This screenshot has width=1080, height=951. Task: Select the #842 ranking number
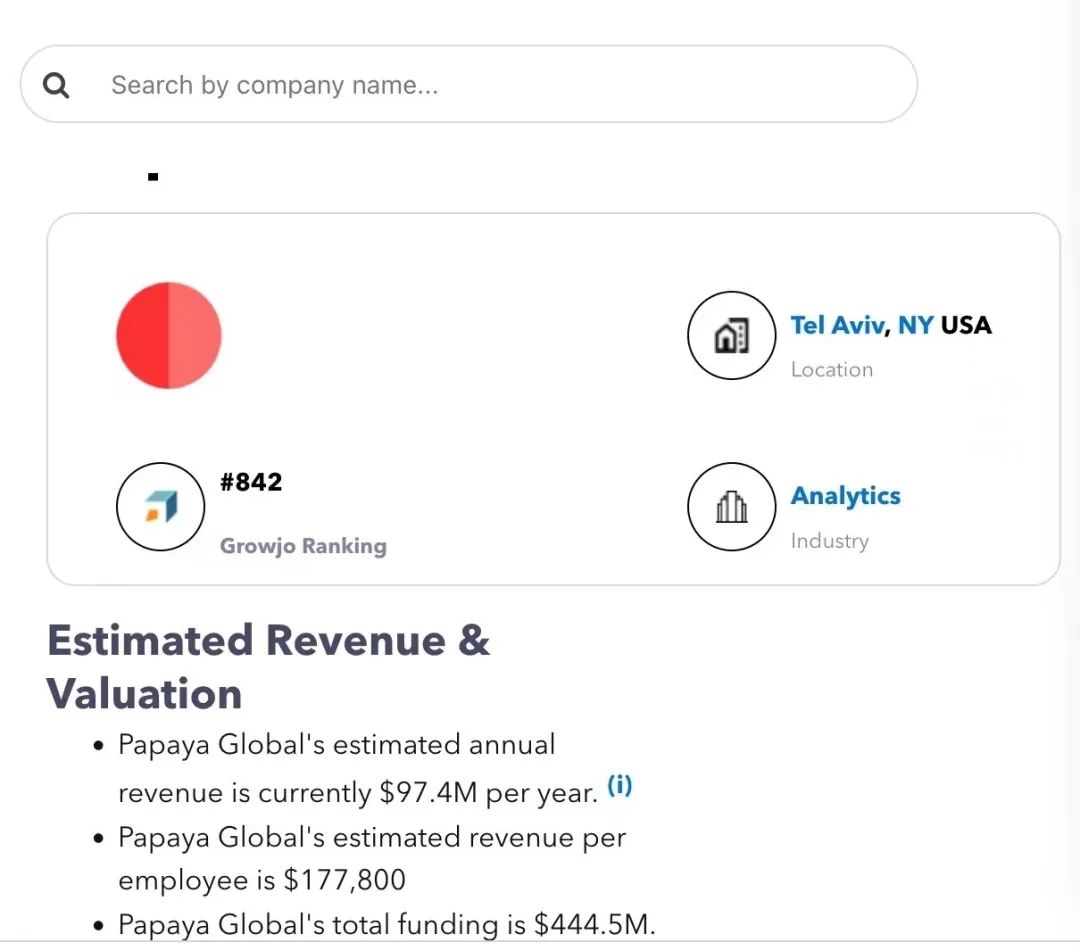(251, 482)
